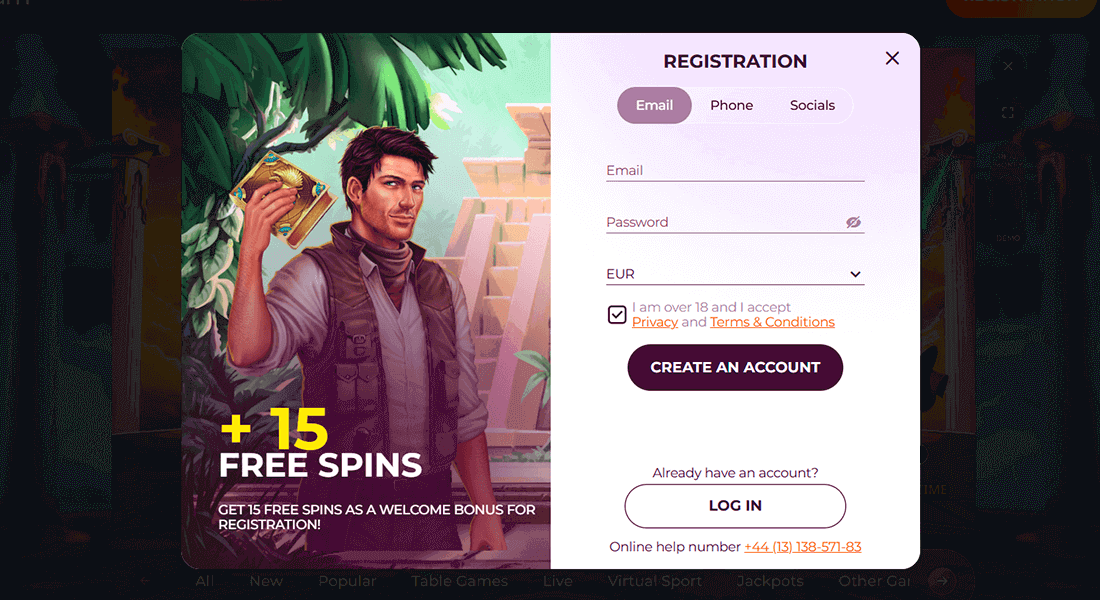Viewport: 1100px width, 600px height.
Task: Select the Table Games category
Action: click(x=459, y=581)
